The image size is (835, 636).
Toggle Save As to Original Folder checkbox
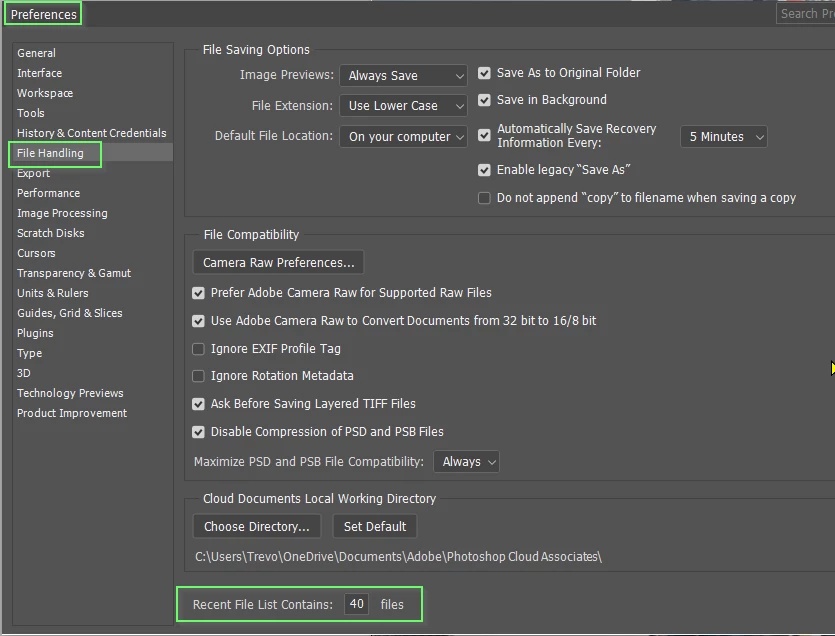pyautogui.click(x=484, y=73)
